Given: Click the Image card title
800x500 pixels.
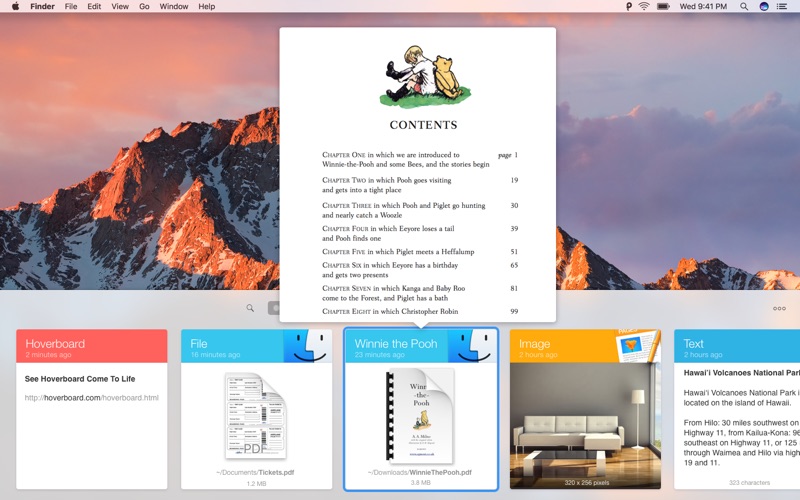Looking at the screenshot, I should [x=534, y=344].
